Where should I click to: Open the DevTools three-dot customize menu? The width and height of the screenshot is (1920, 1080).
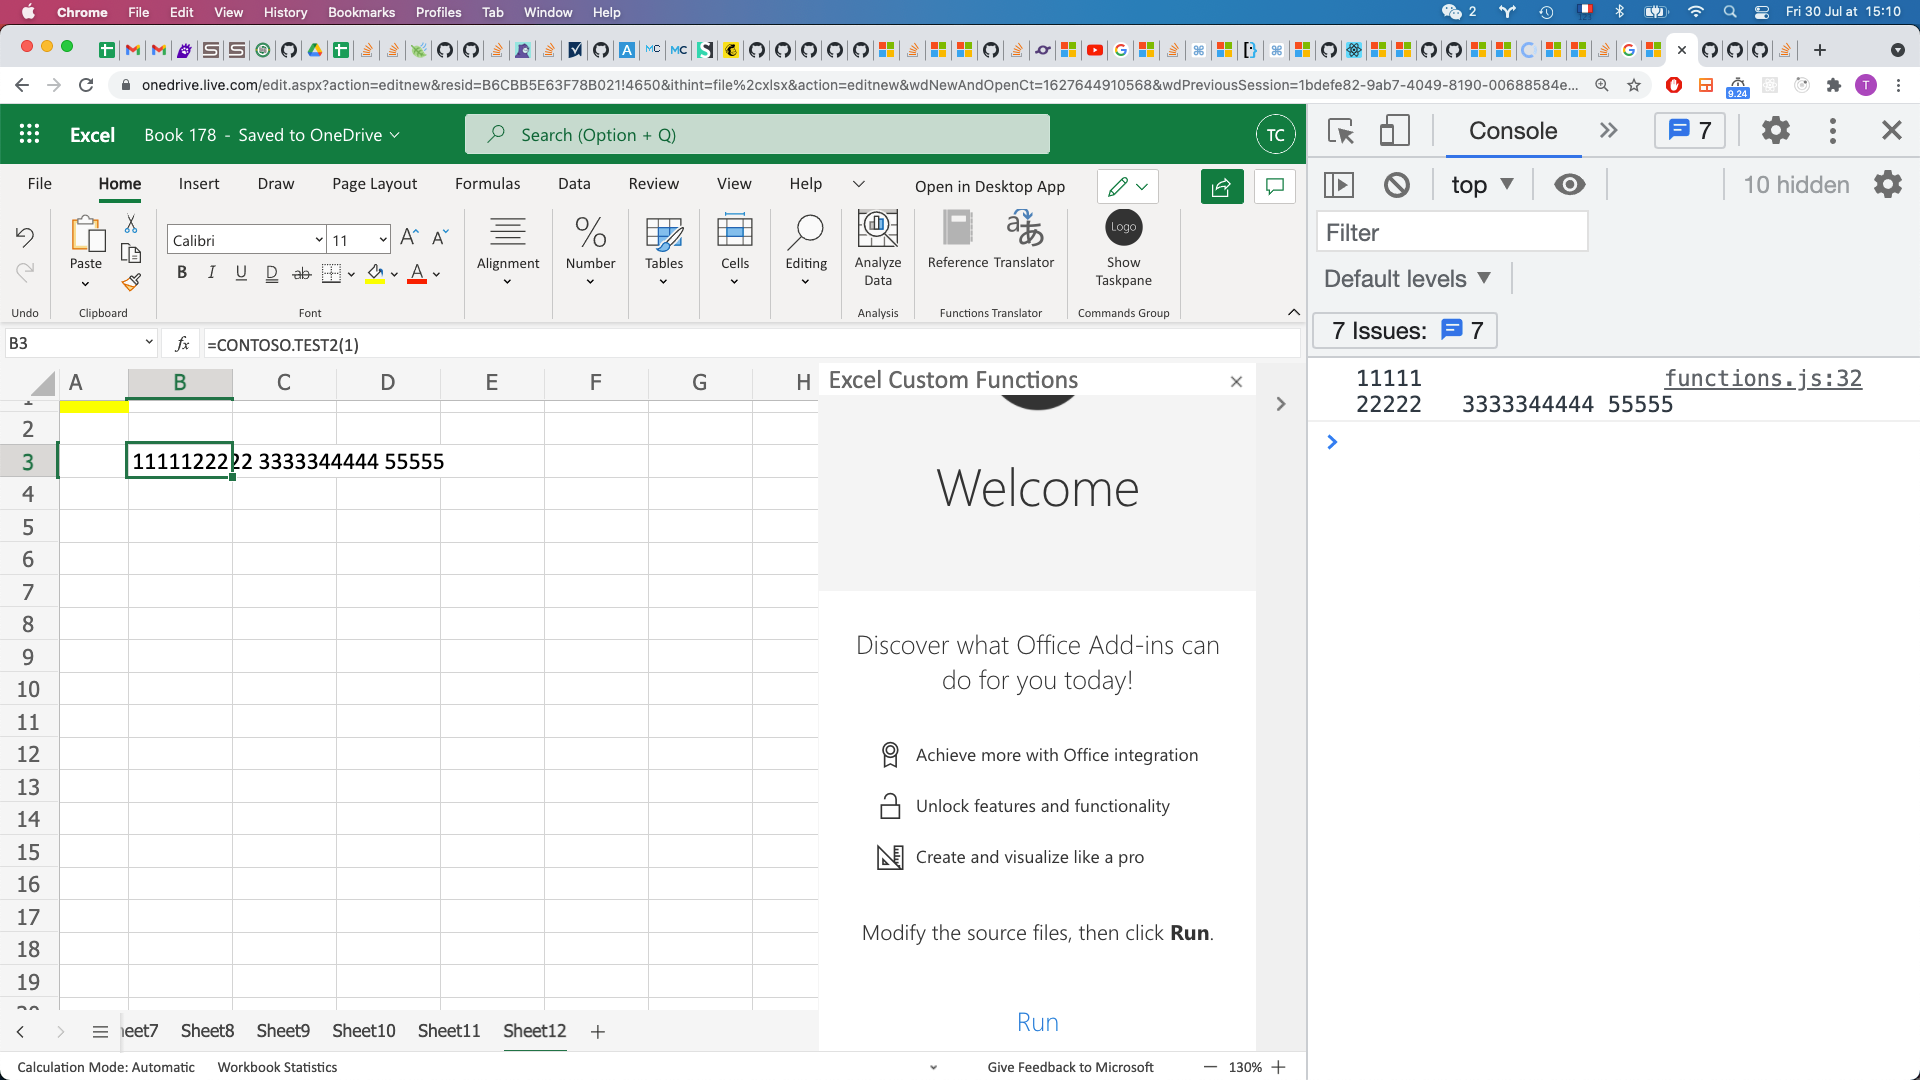(x=1832, y=131)
